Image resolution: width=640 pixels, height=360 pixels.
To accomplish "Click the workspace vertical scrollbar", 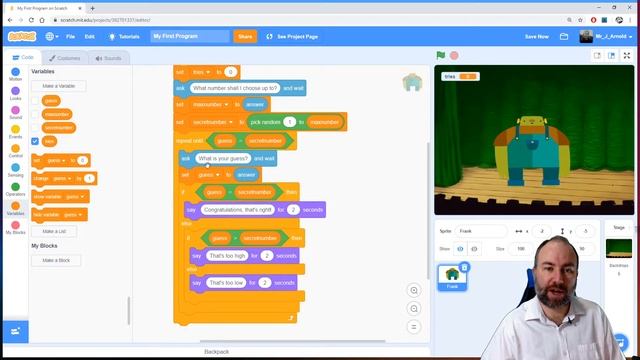I will pyautogui.click(x=428, y=211).
